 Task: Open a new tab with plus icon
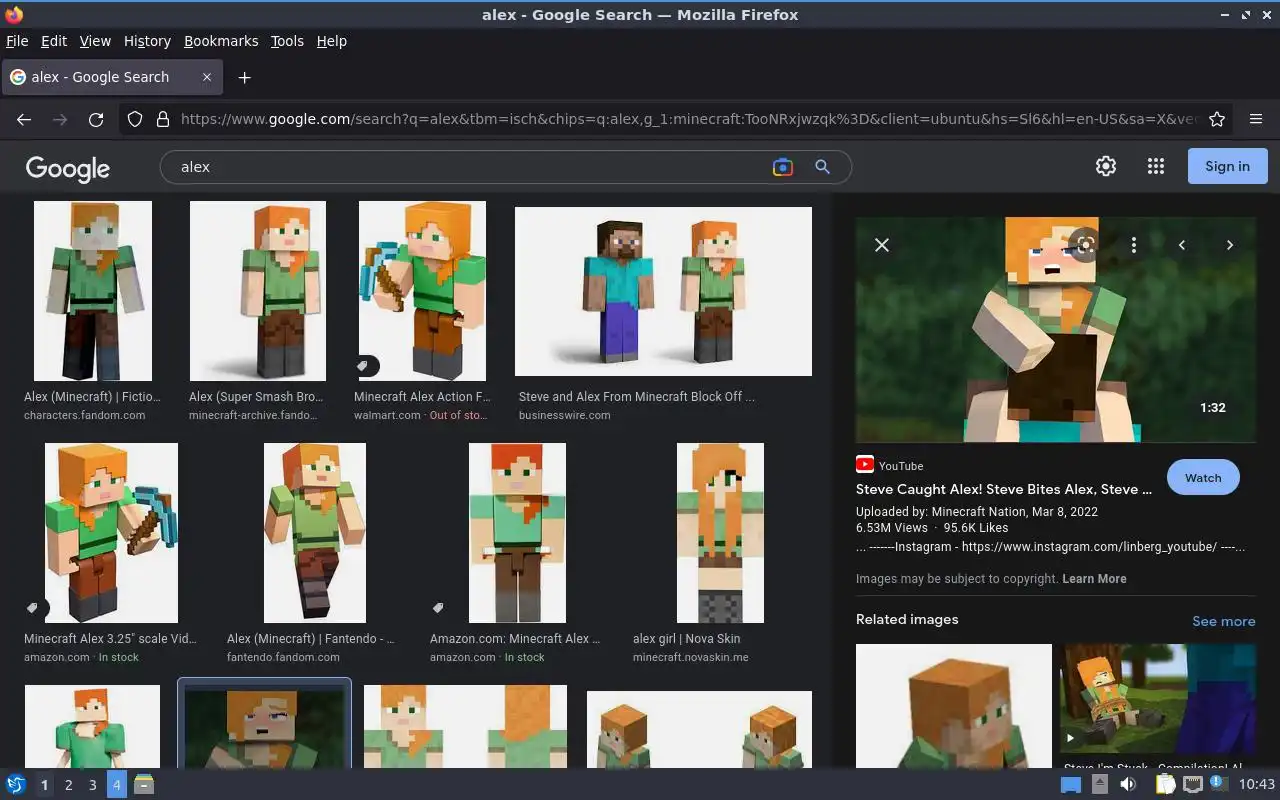(244, 77)
